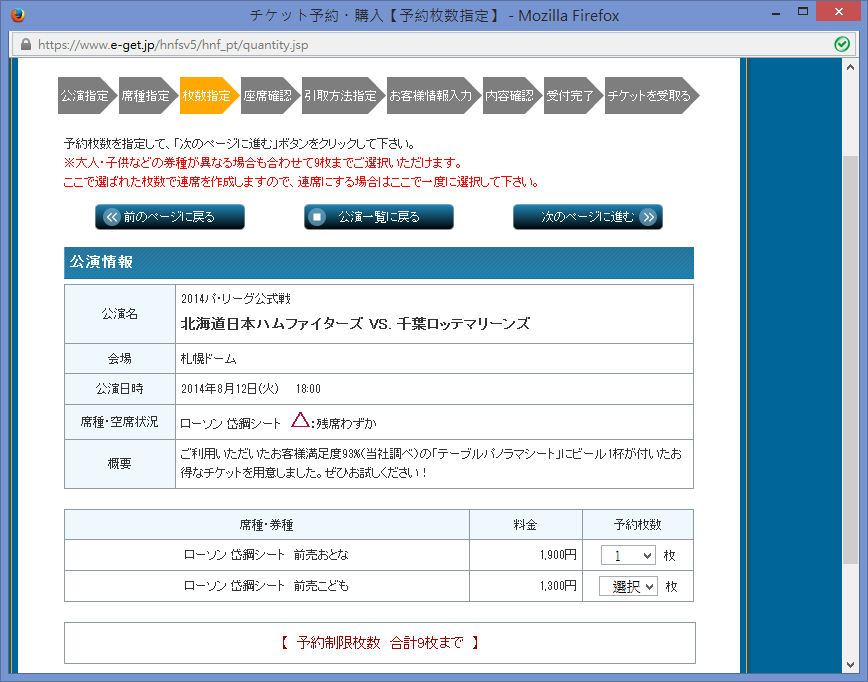Select the 内容確認 step tab

(x=512, y=96)
